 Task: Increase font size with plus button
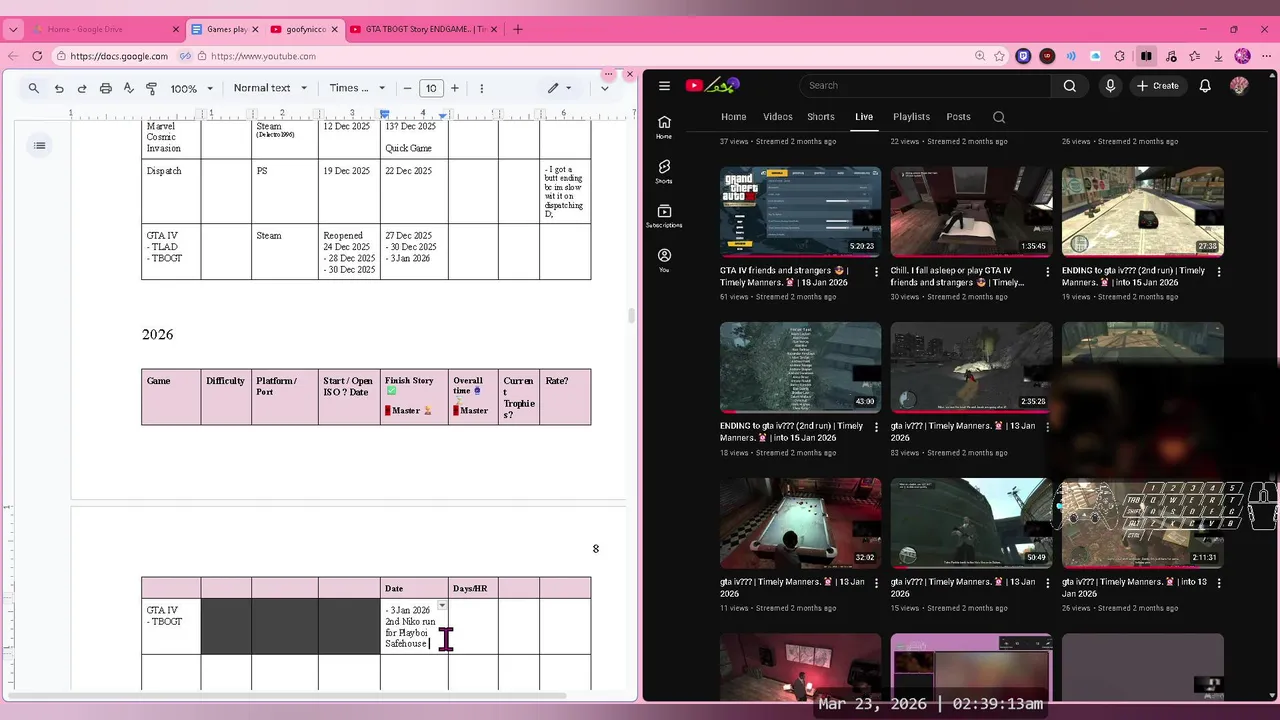pyautogui.click(x=454, y=88)
